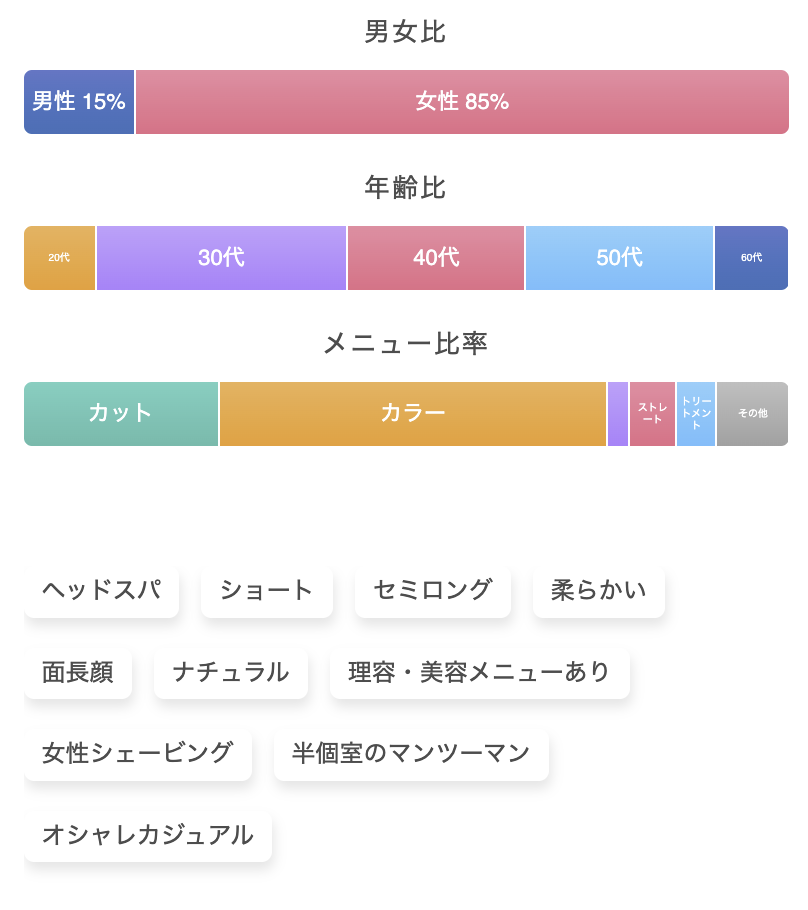Click the unlabeled purple menu segment
The image size is (808, 910).
pyautogui.click(x=618, y=414)
